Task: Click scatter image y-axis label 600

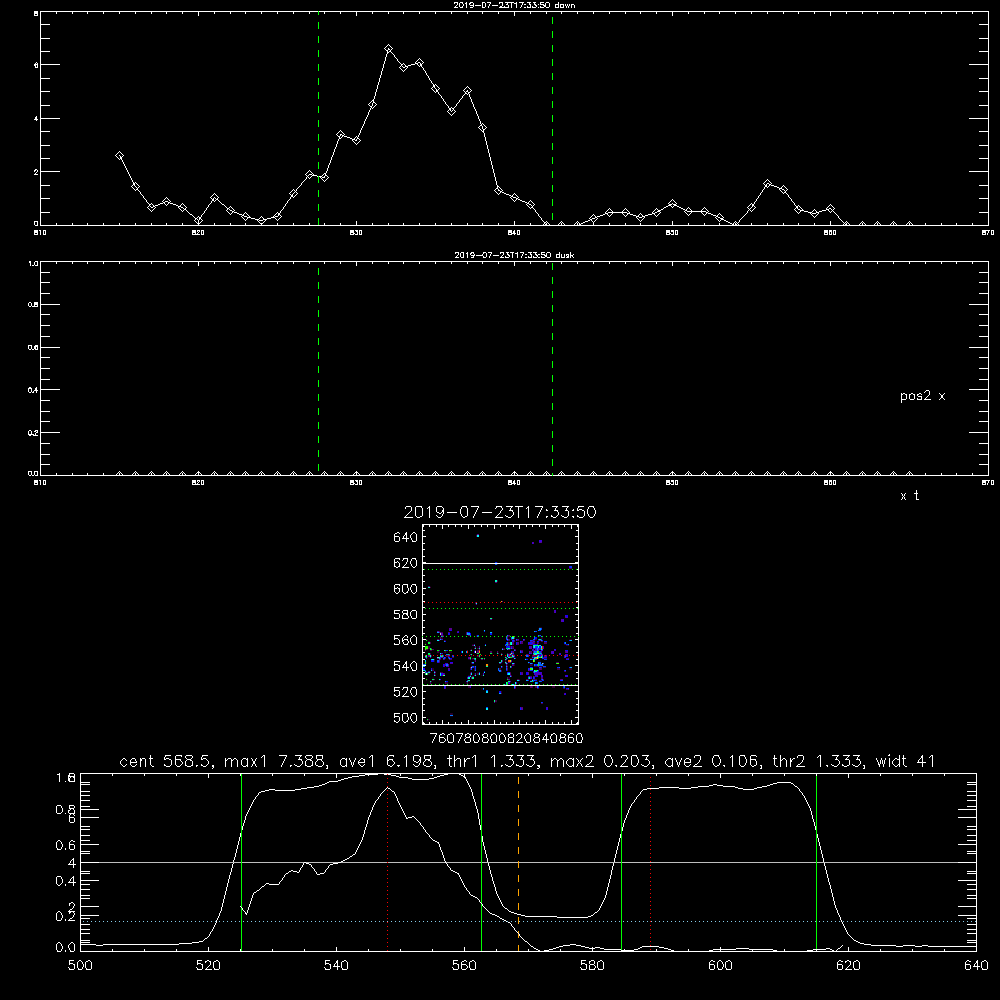Action: pos(406,589)
